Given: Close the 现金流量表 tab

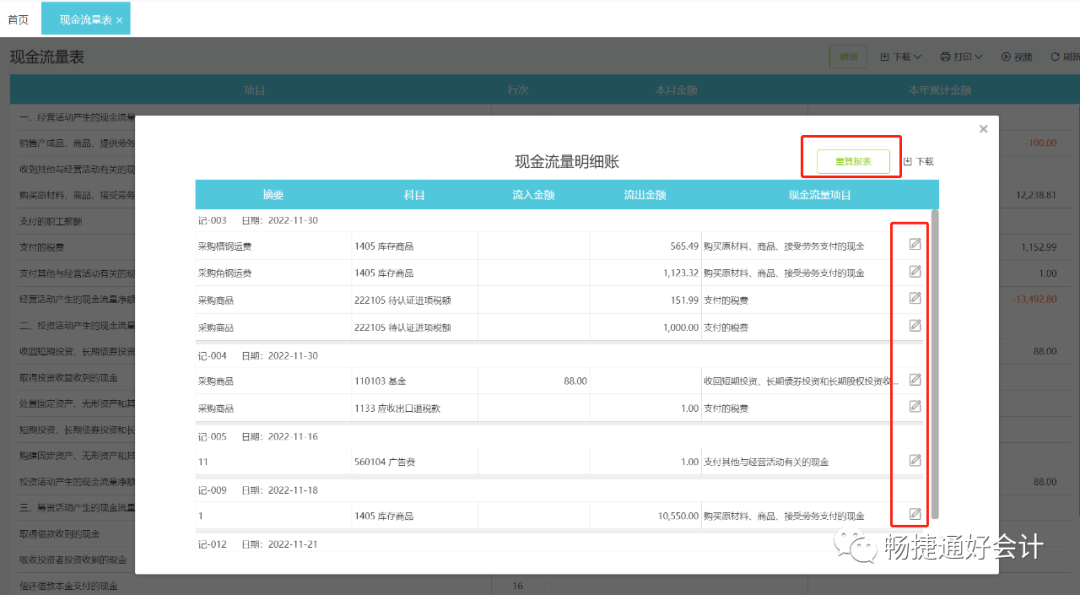Looking at the screenshot, I should point(119,21).
